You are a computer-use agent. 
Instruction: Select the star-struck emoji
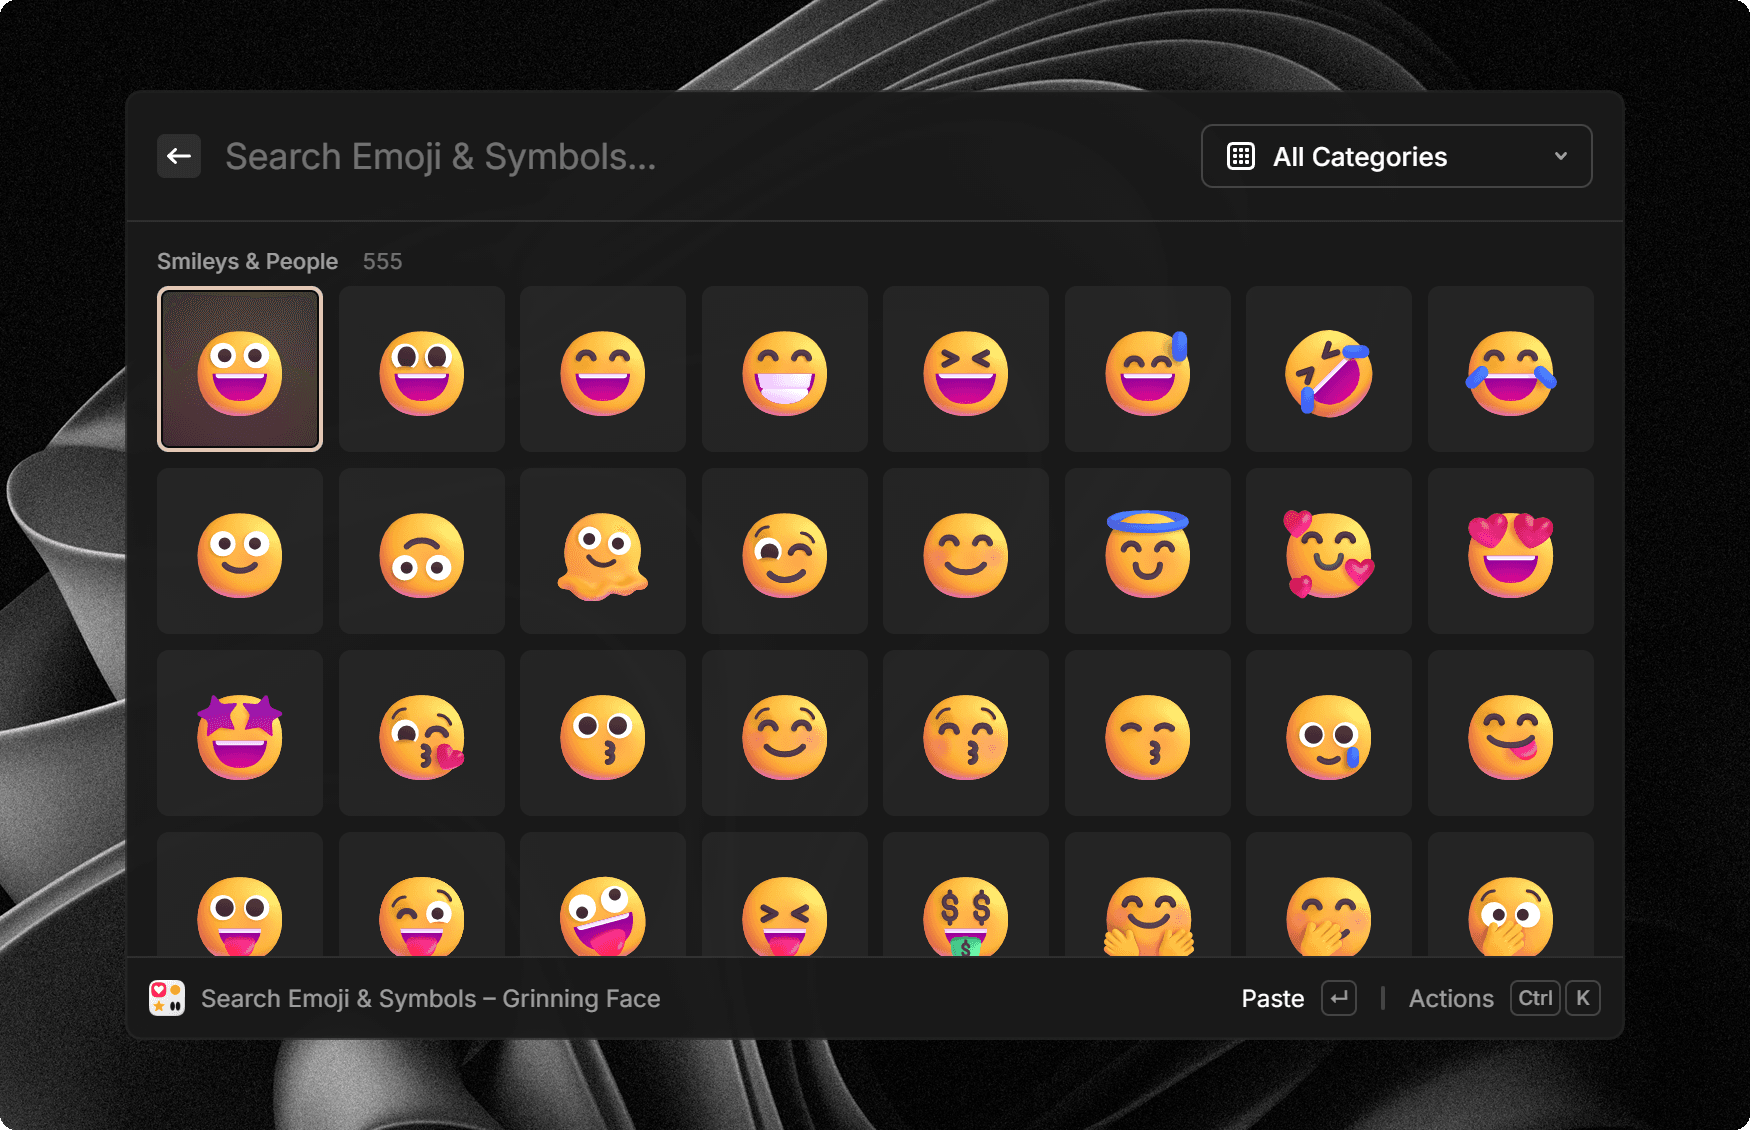240,732
